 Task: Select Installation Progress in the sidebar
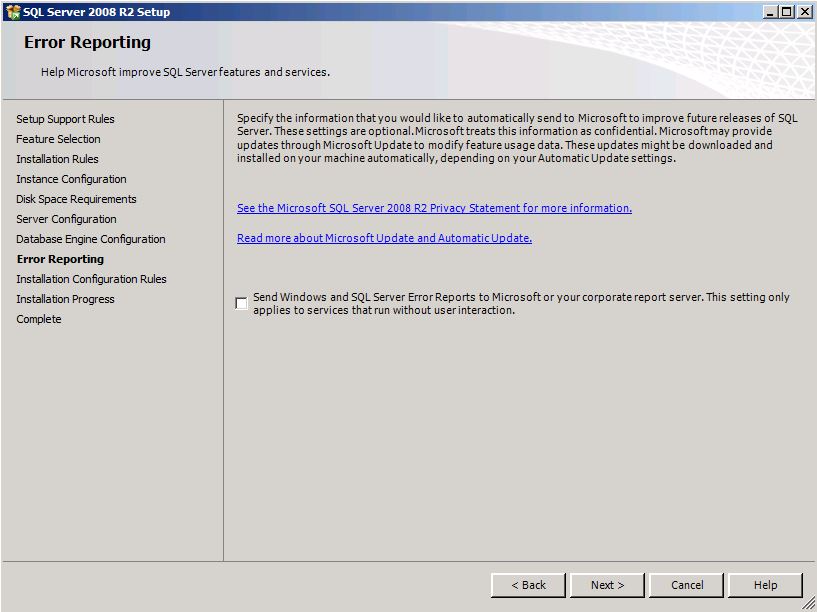[x=64, y=298]
